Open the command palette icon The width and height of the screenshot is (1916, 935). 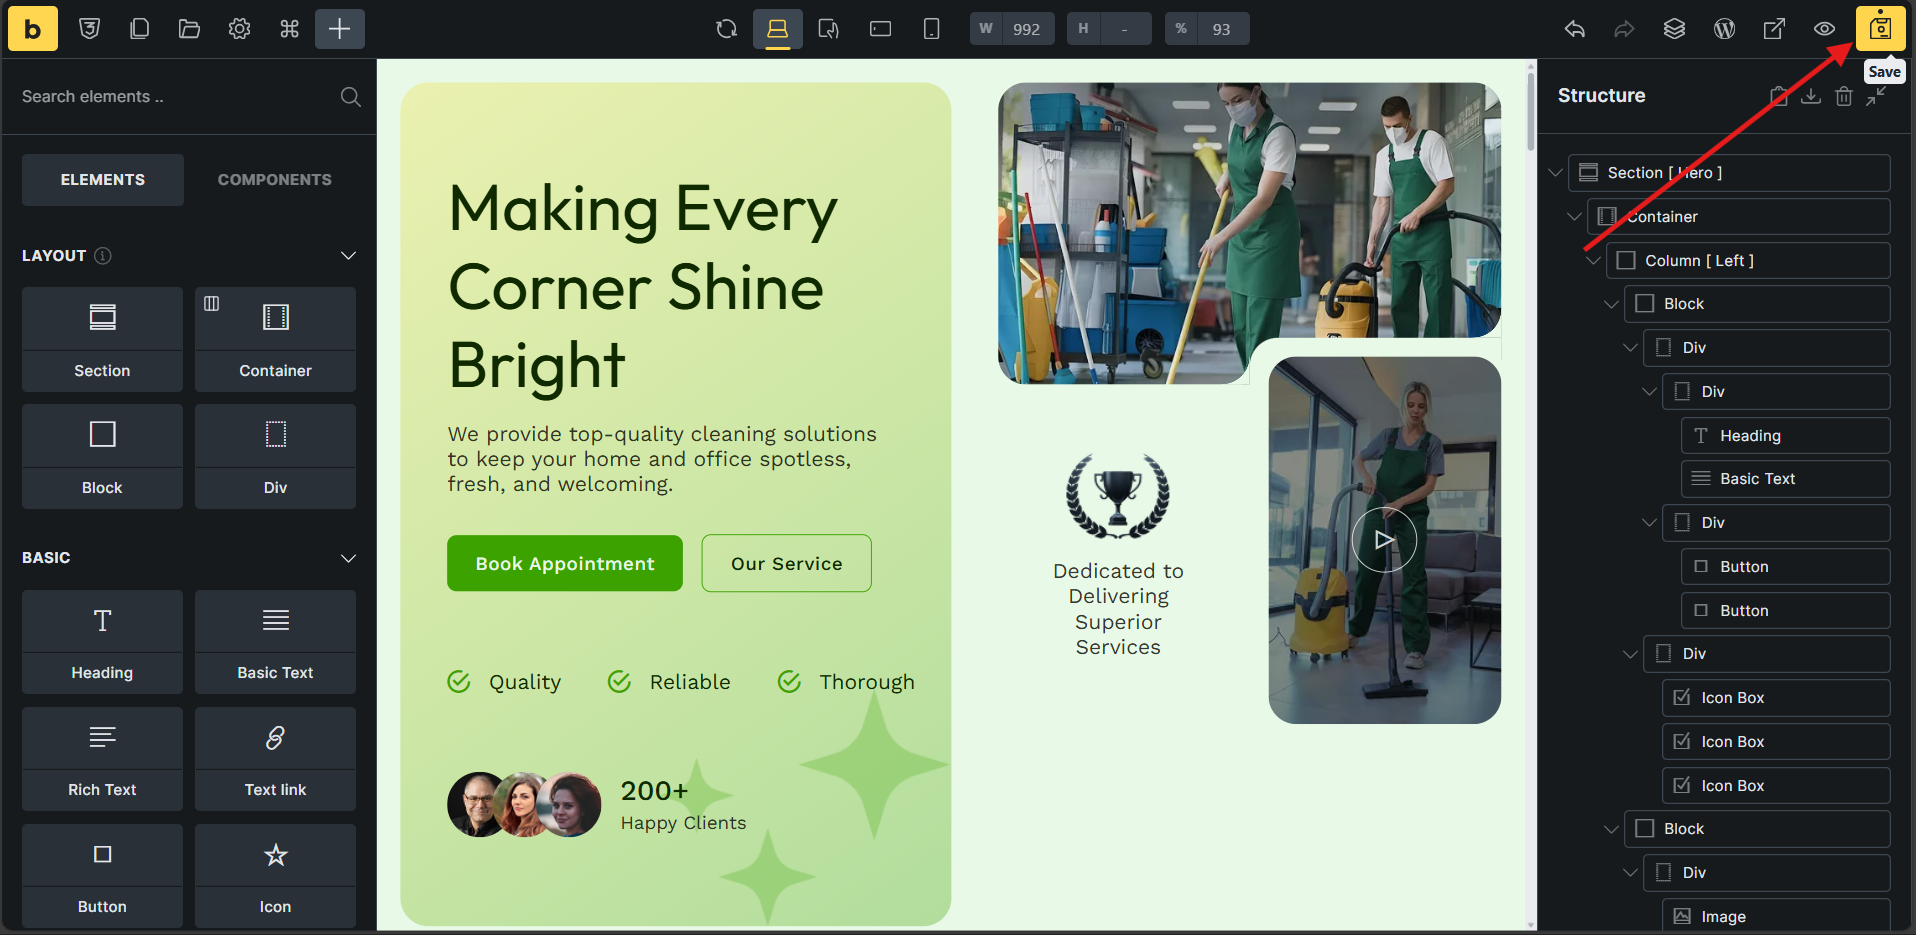[290, 29]
